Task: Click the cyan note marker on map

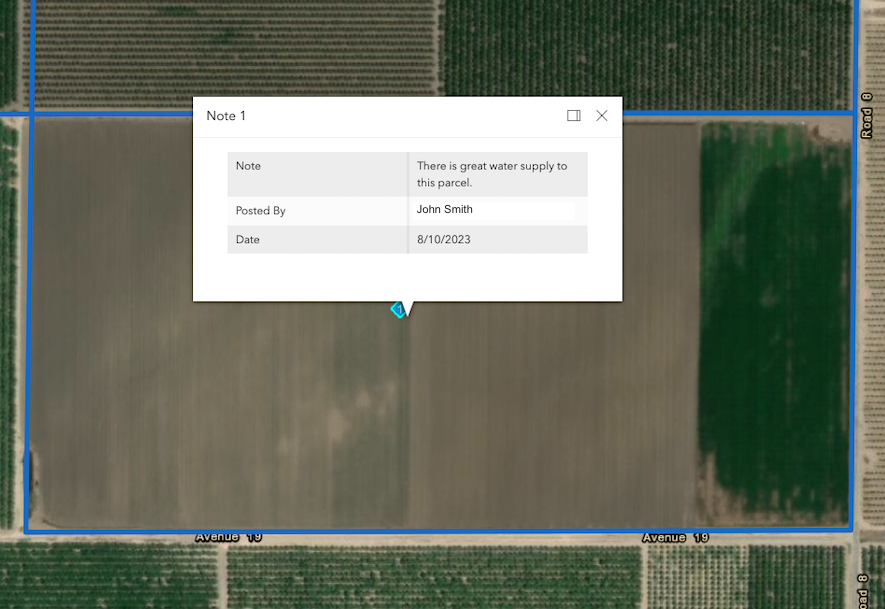Action: [x=397, y=310]
